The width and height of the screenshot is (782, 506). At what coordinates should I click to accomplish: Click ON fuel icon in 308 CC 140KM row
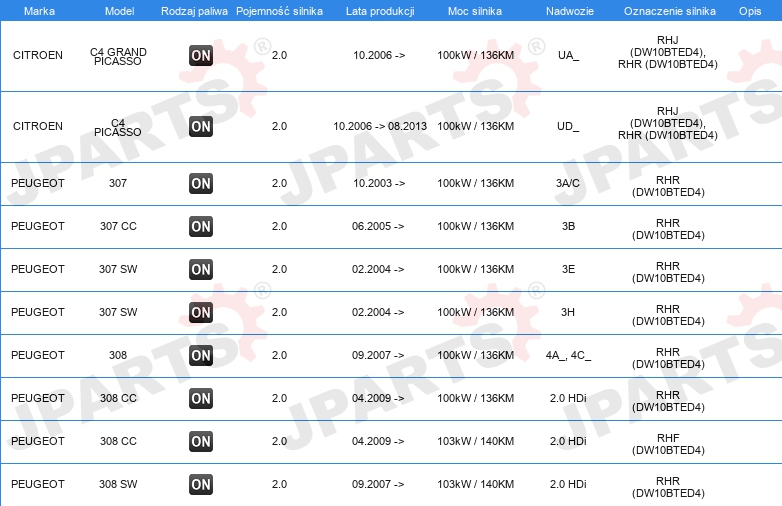pyautogui.click(x=201, y=441)
